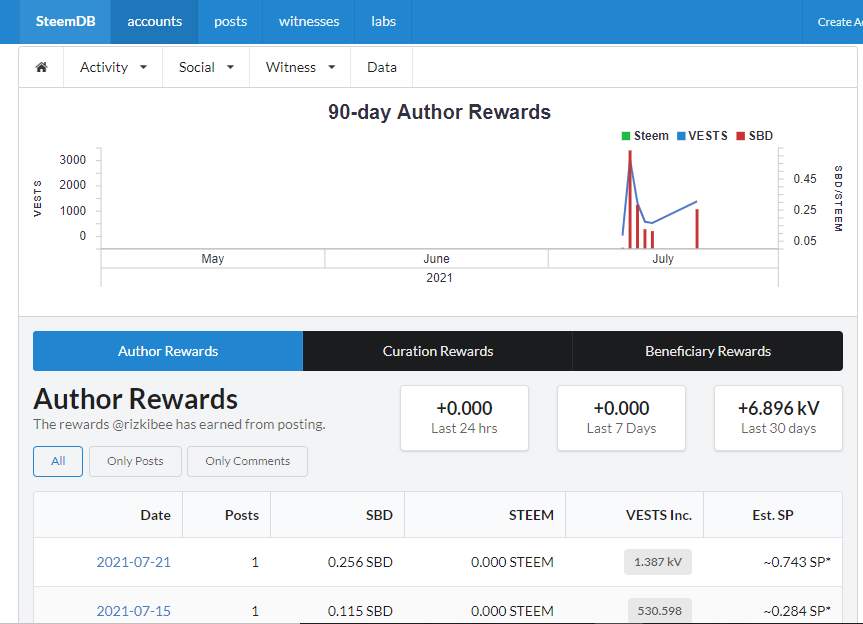863x624 pixels.
Task: Click the Last 24 hrs stat card
Action: (x=465, y=418)
